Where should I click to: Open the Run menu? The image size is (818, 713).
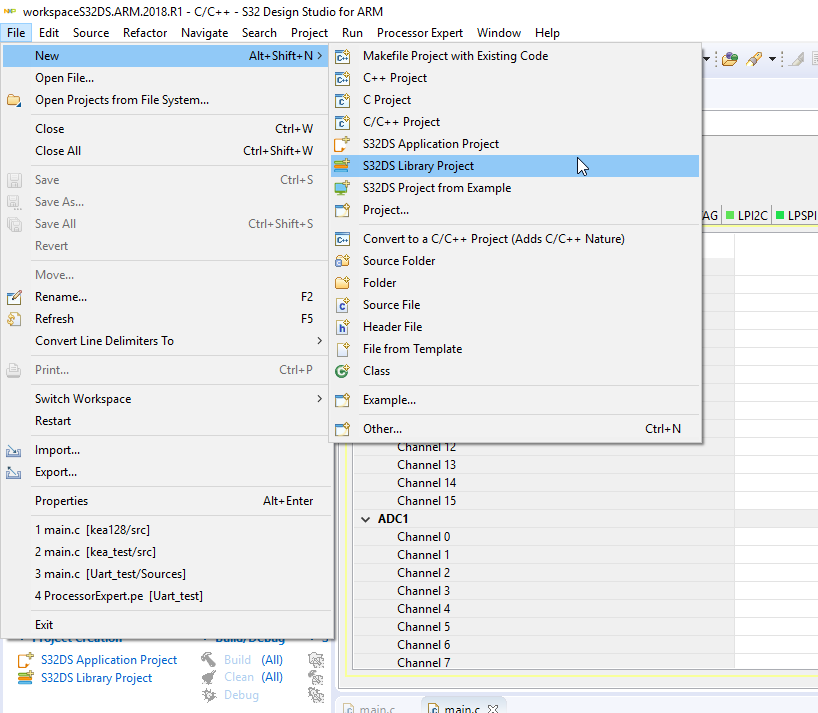tap(353, 33)
